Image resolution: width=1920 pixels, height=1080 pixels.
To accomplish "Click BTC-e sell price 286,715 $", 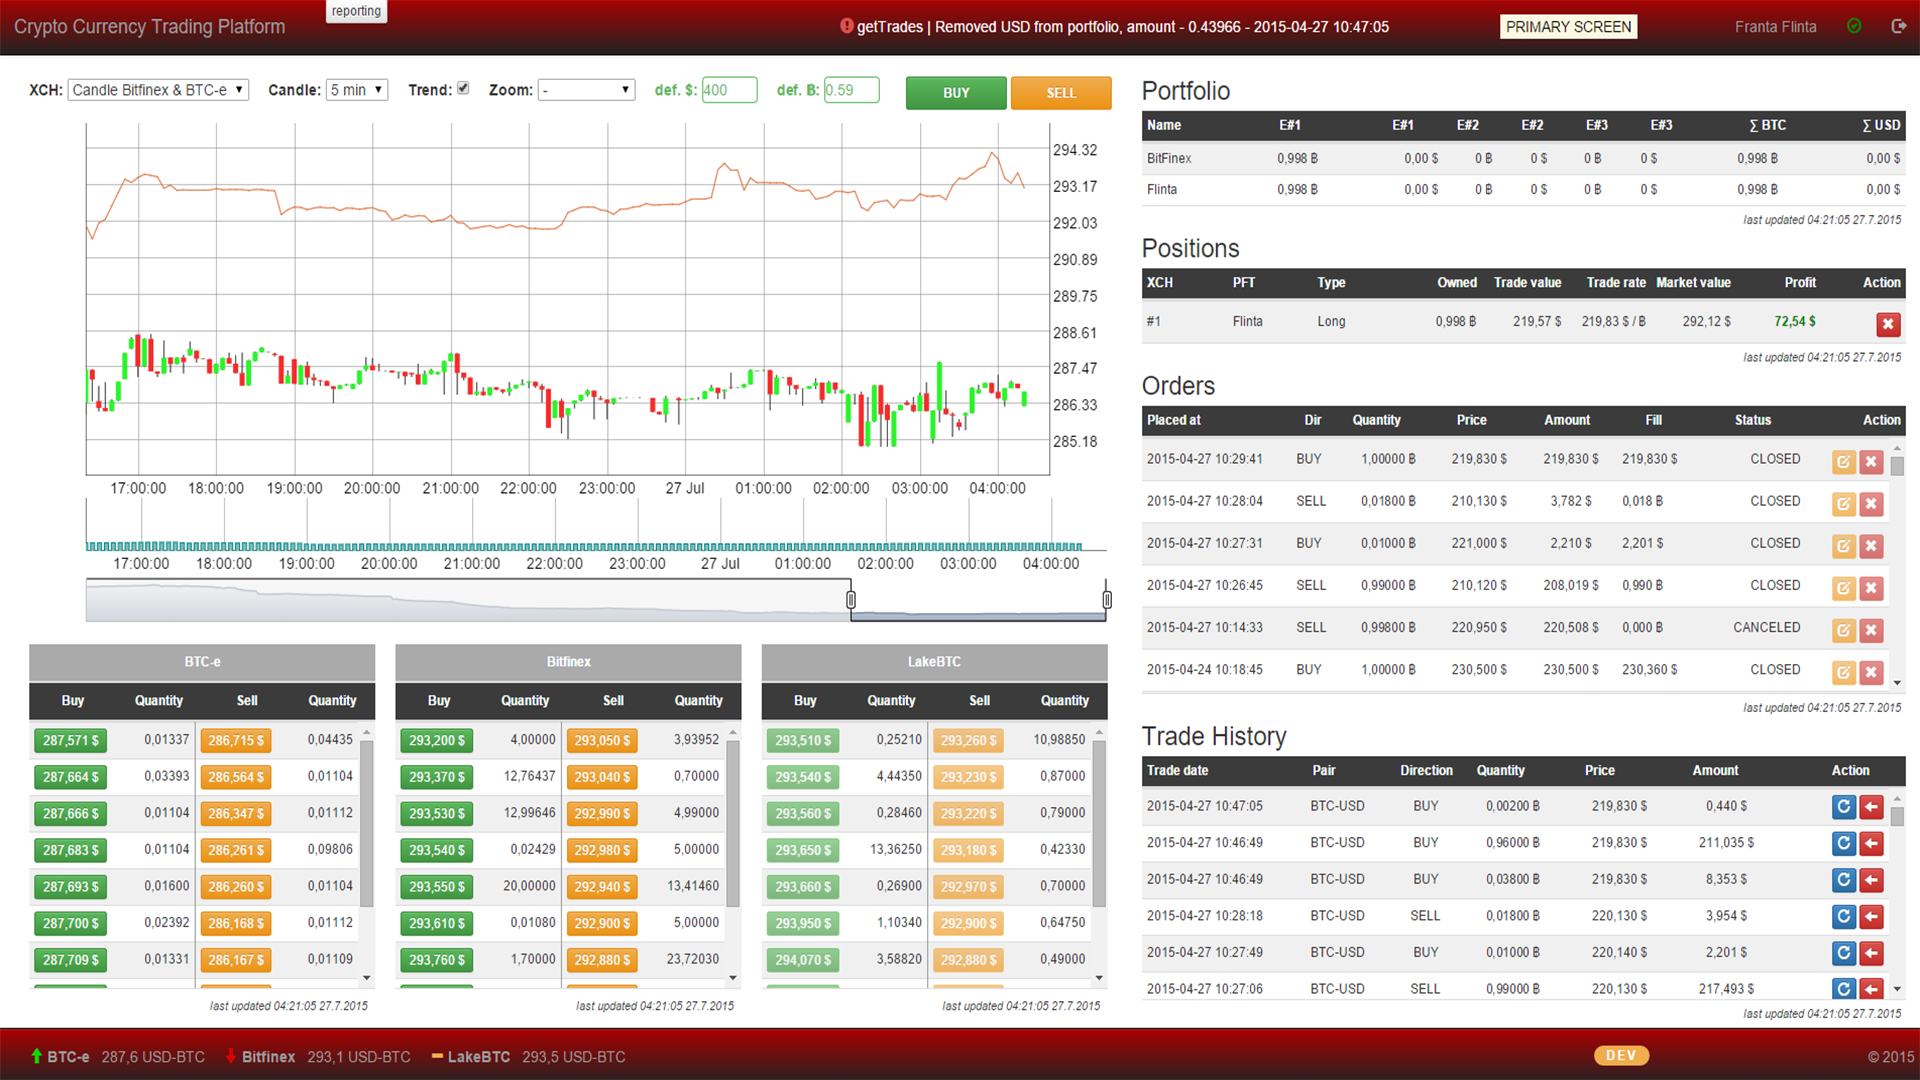I will (236, 741).
